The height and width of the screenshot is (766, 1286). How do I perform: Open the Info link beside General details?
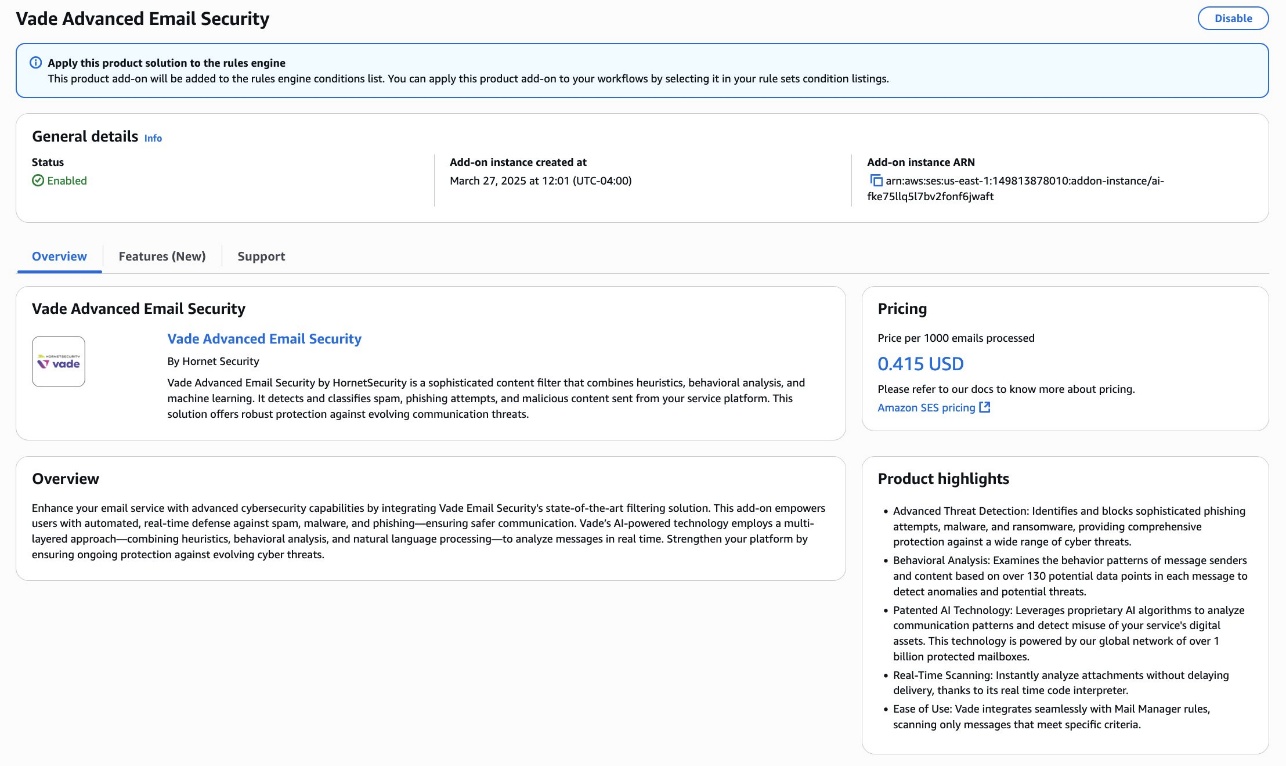click(x=153, y=138)
